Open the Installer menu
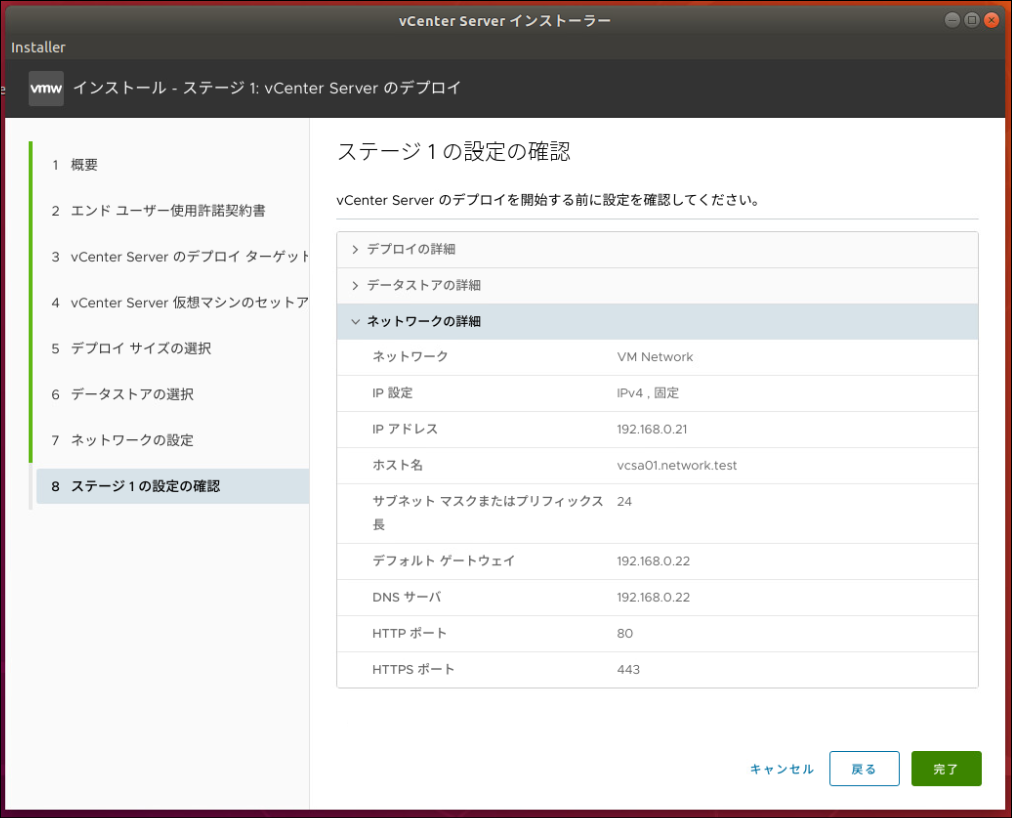 click(38, 47)
